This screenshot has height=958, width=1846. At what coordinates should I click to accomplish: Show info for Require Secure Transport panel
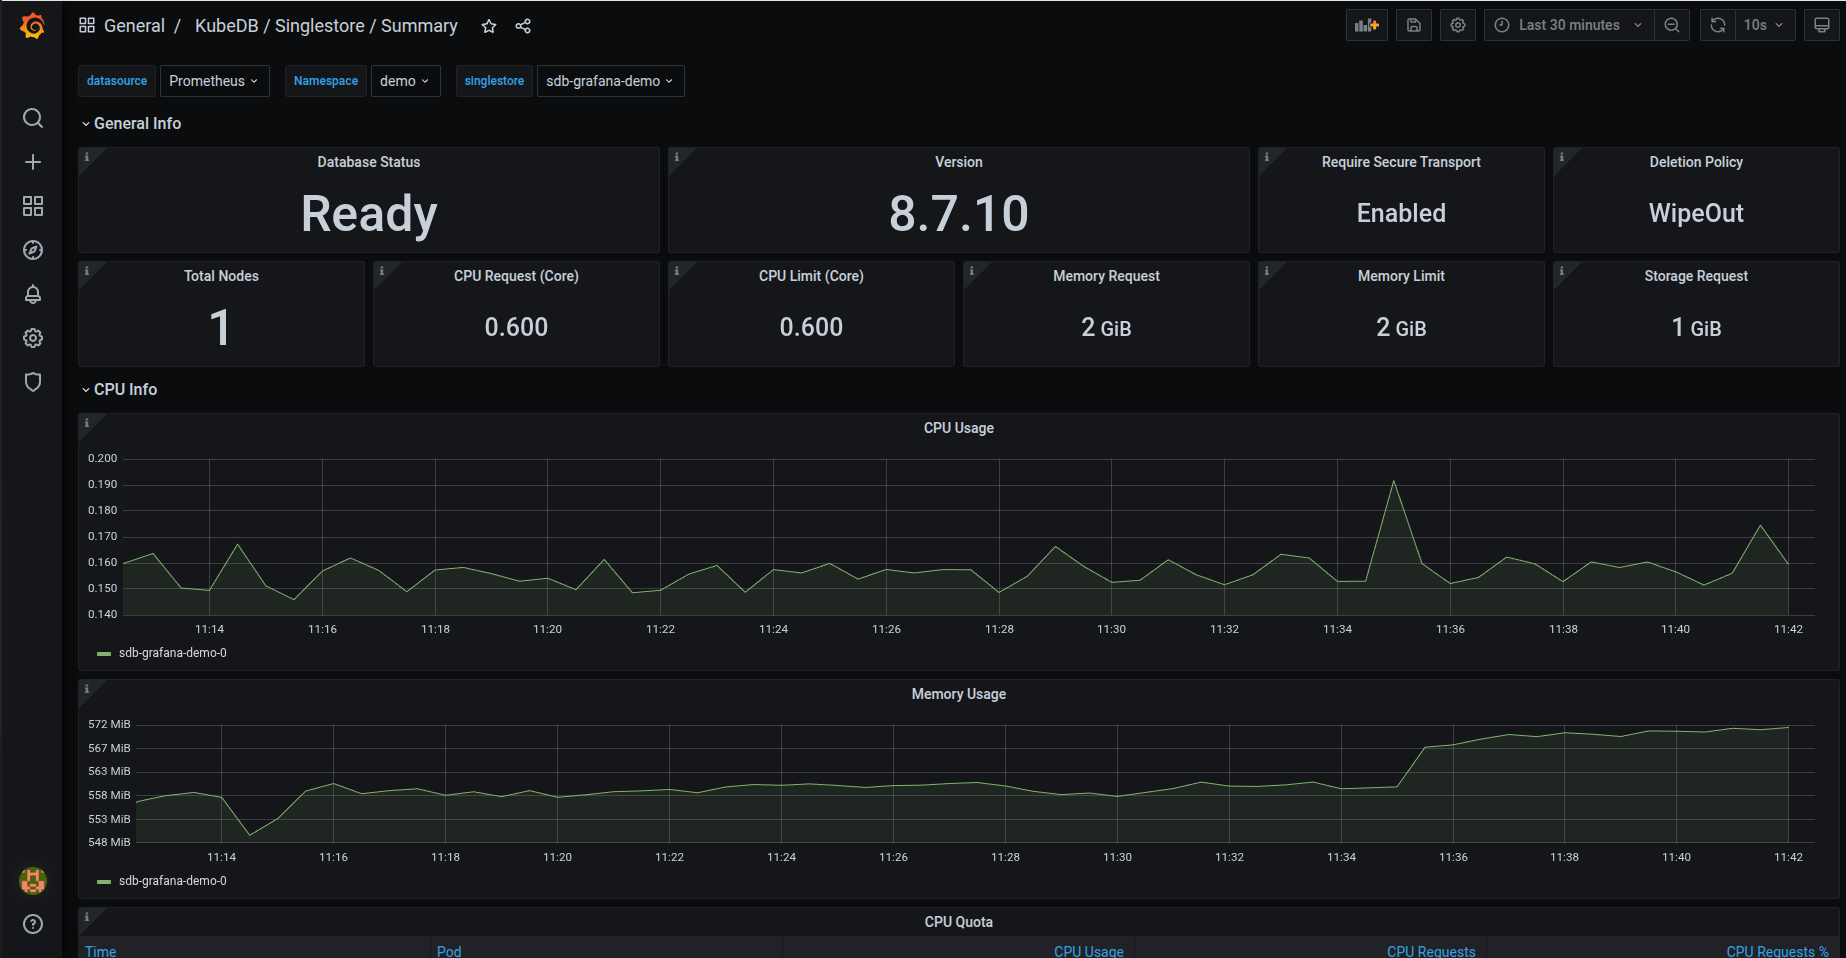(1267, 157)
